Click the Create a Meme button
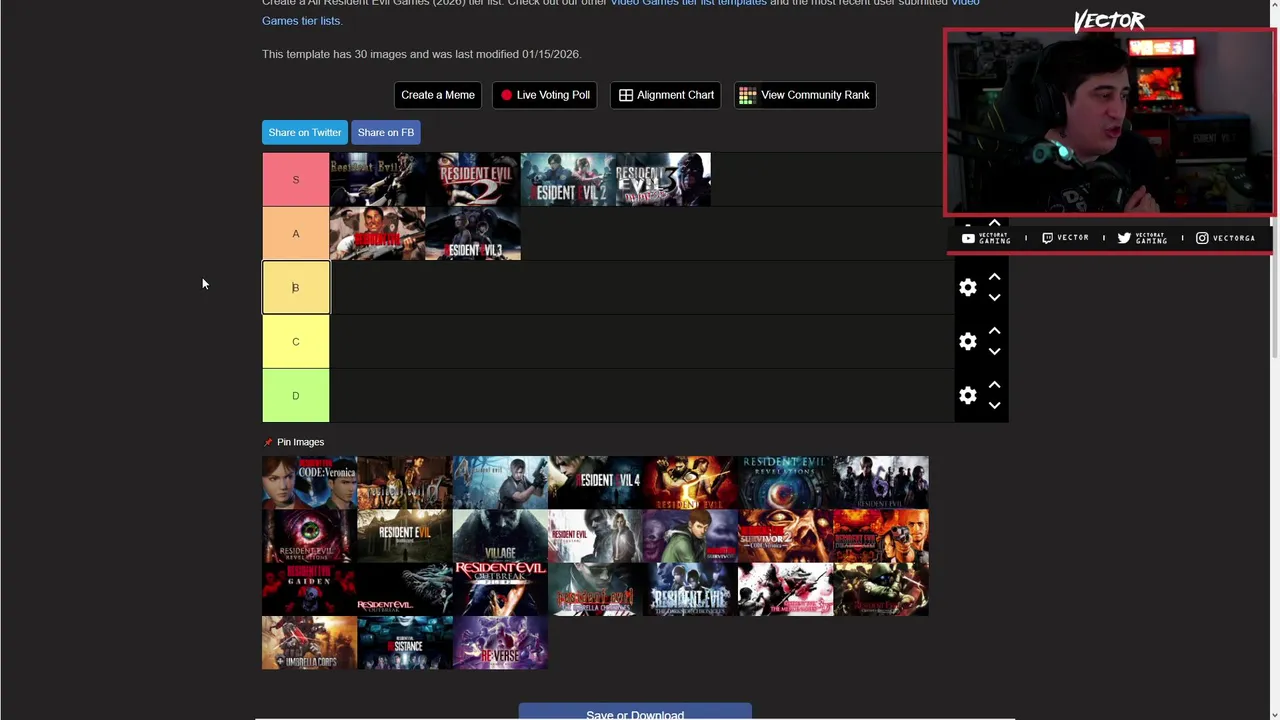This screenshot has height=720, width=1280. [x=438, y=95]
